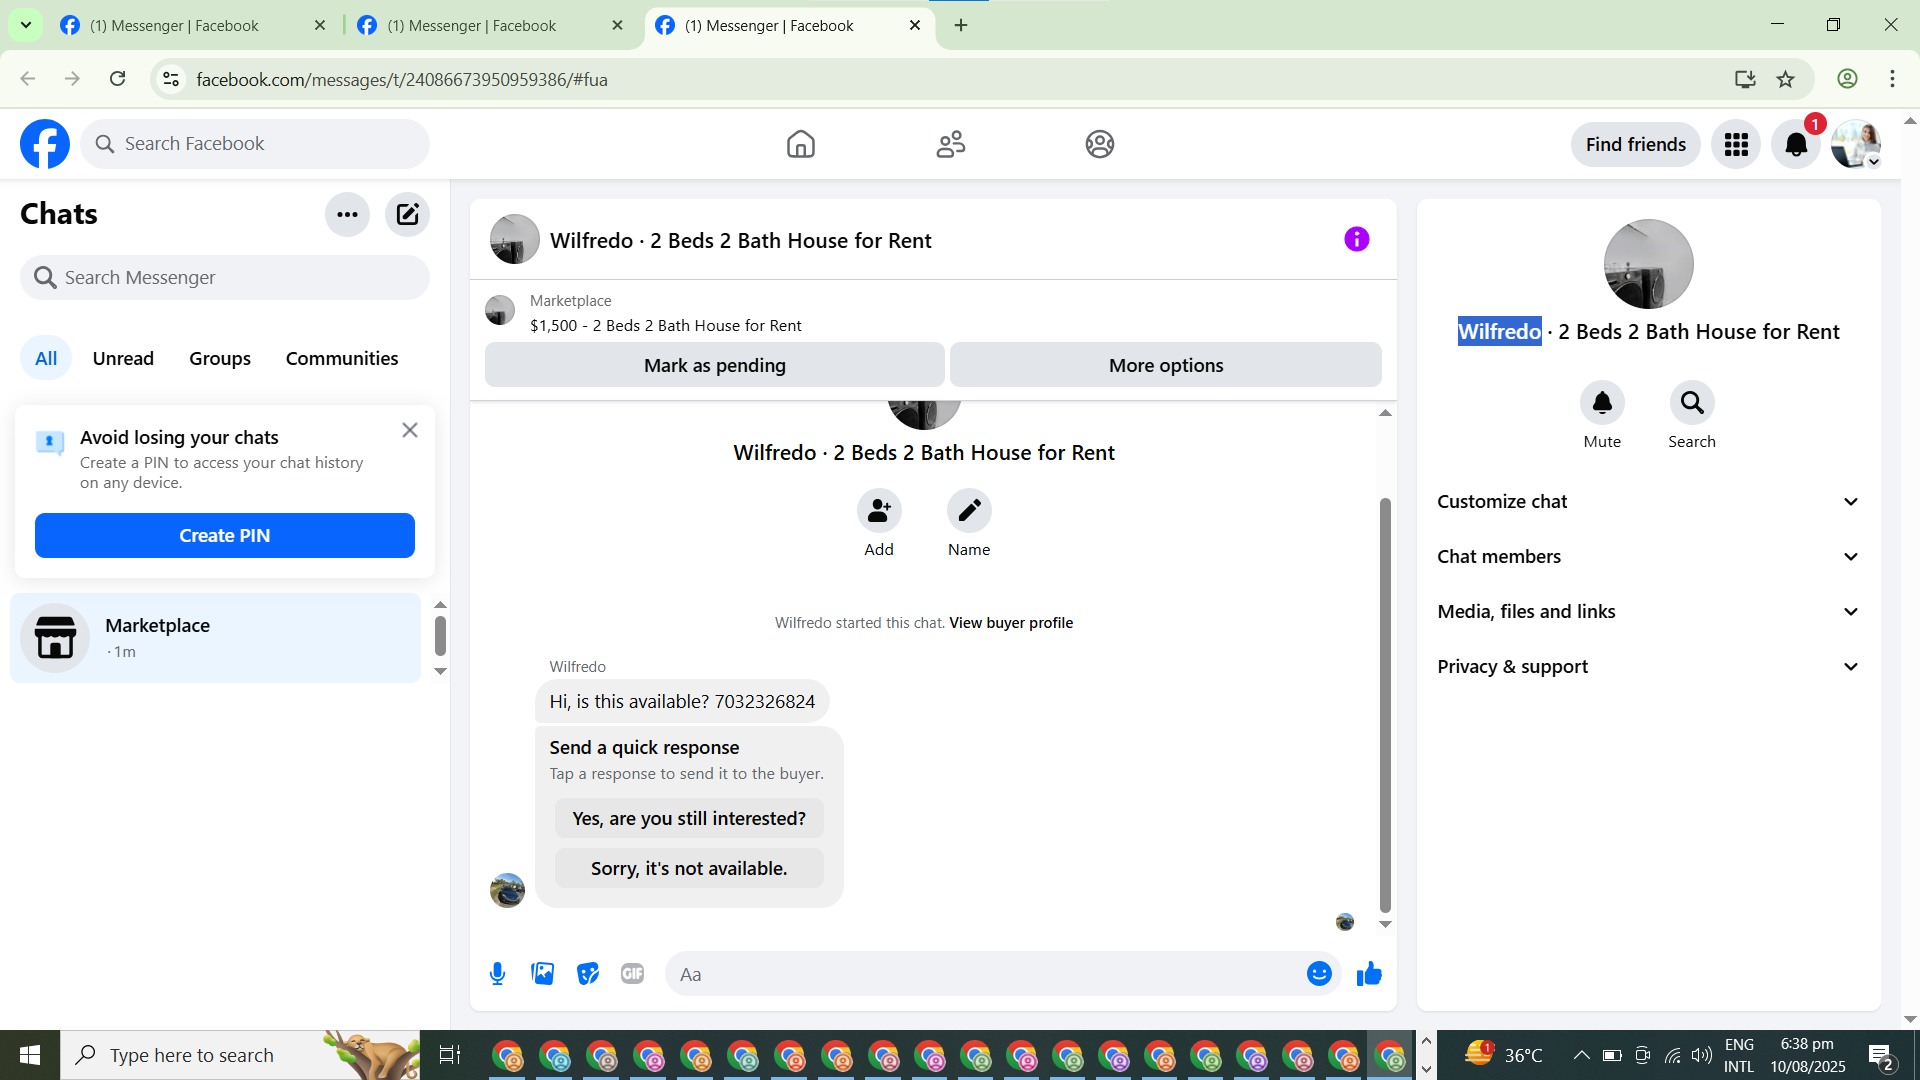This screenshot has height=1080, width=1920.
Task: Expand the Chat members section
Action: pos(1648,557)
